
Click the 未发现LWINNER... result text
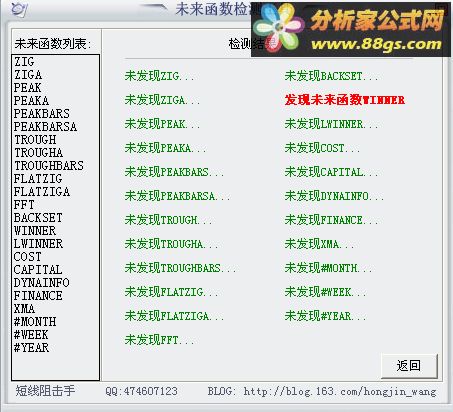pos(332,124)
